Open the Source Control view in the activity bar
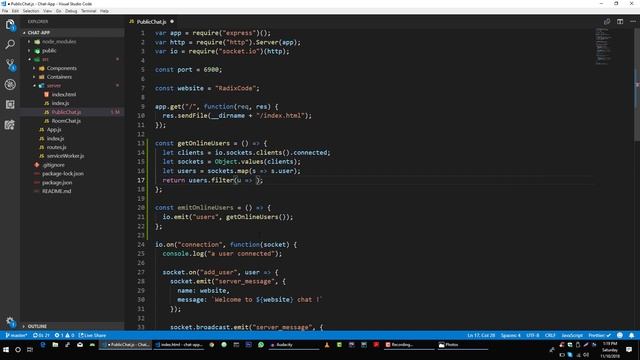640x360 pixels. coord(10,64)
